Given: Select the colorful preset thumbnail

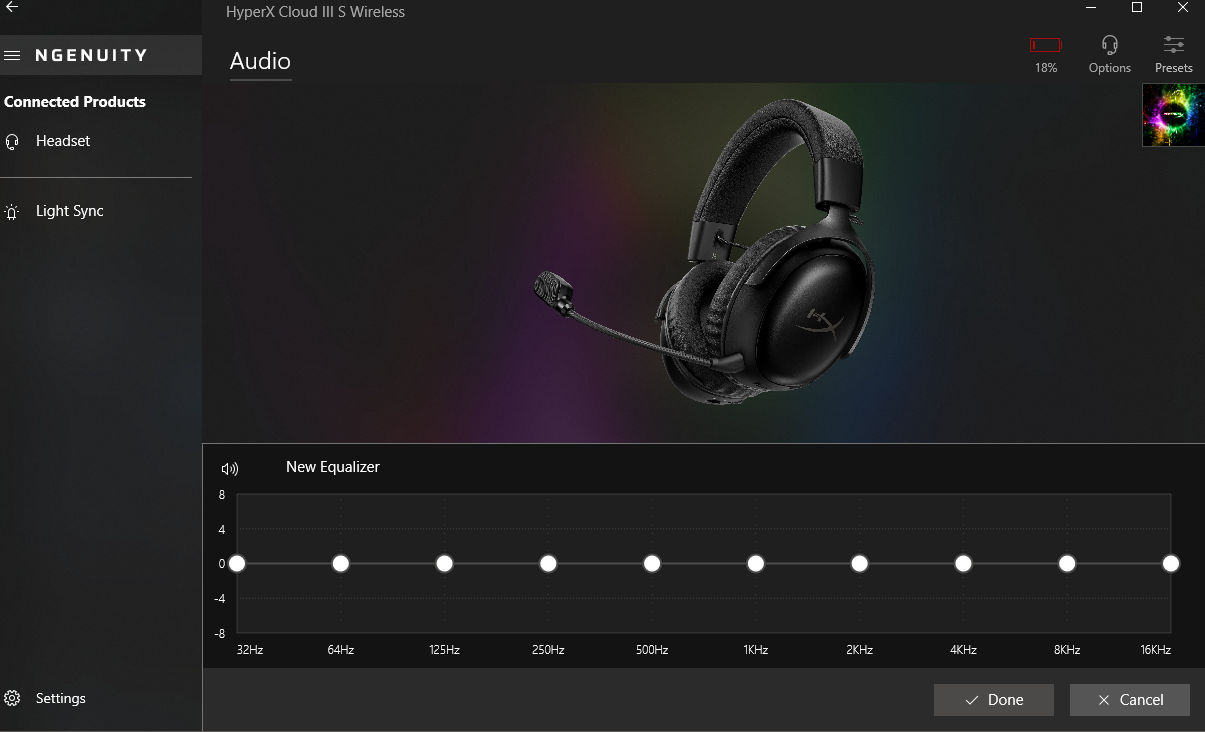Looking at the screenshot, I should click(x=1173, y=115).
